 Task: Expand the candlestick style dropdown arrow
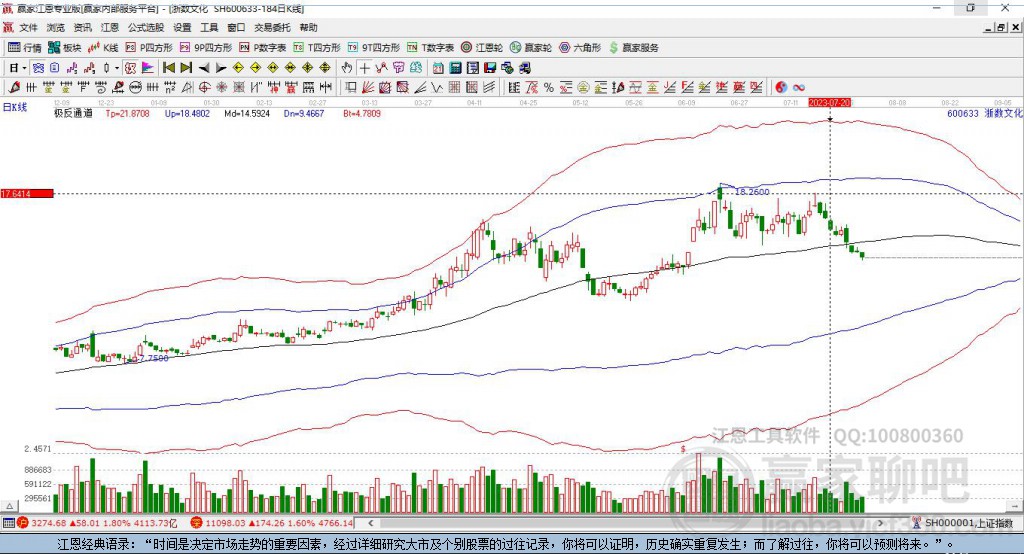[x=117, y=68]
